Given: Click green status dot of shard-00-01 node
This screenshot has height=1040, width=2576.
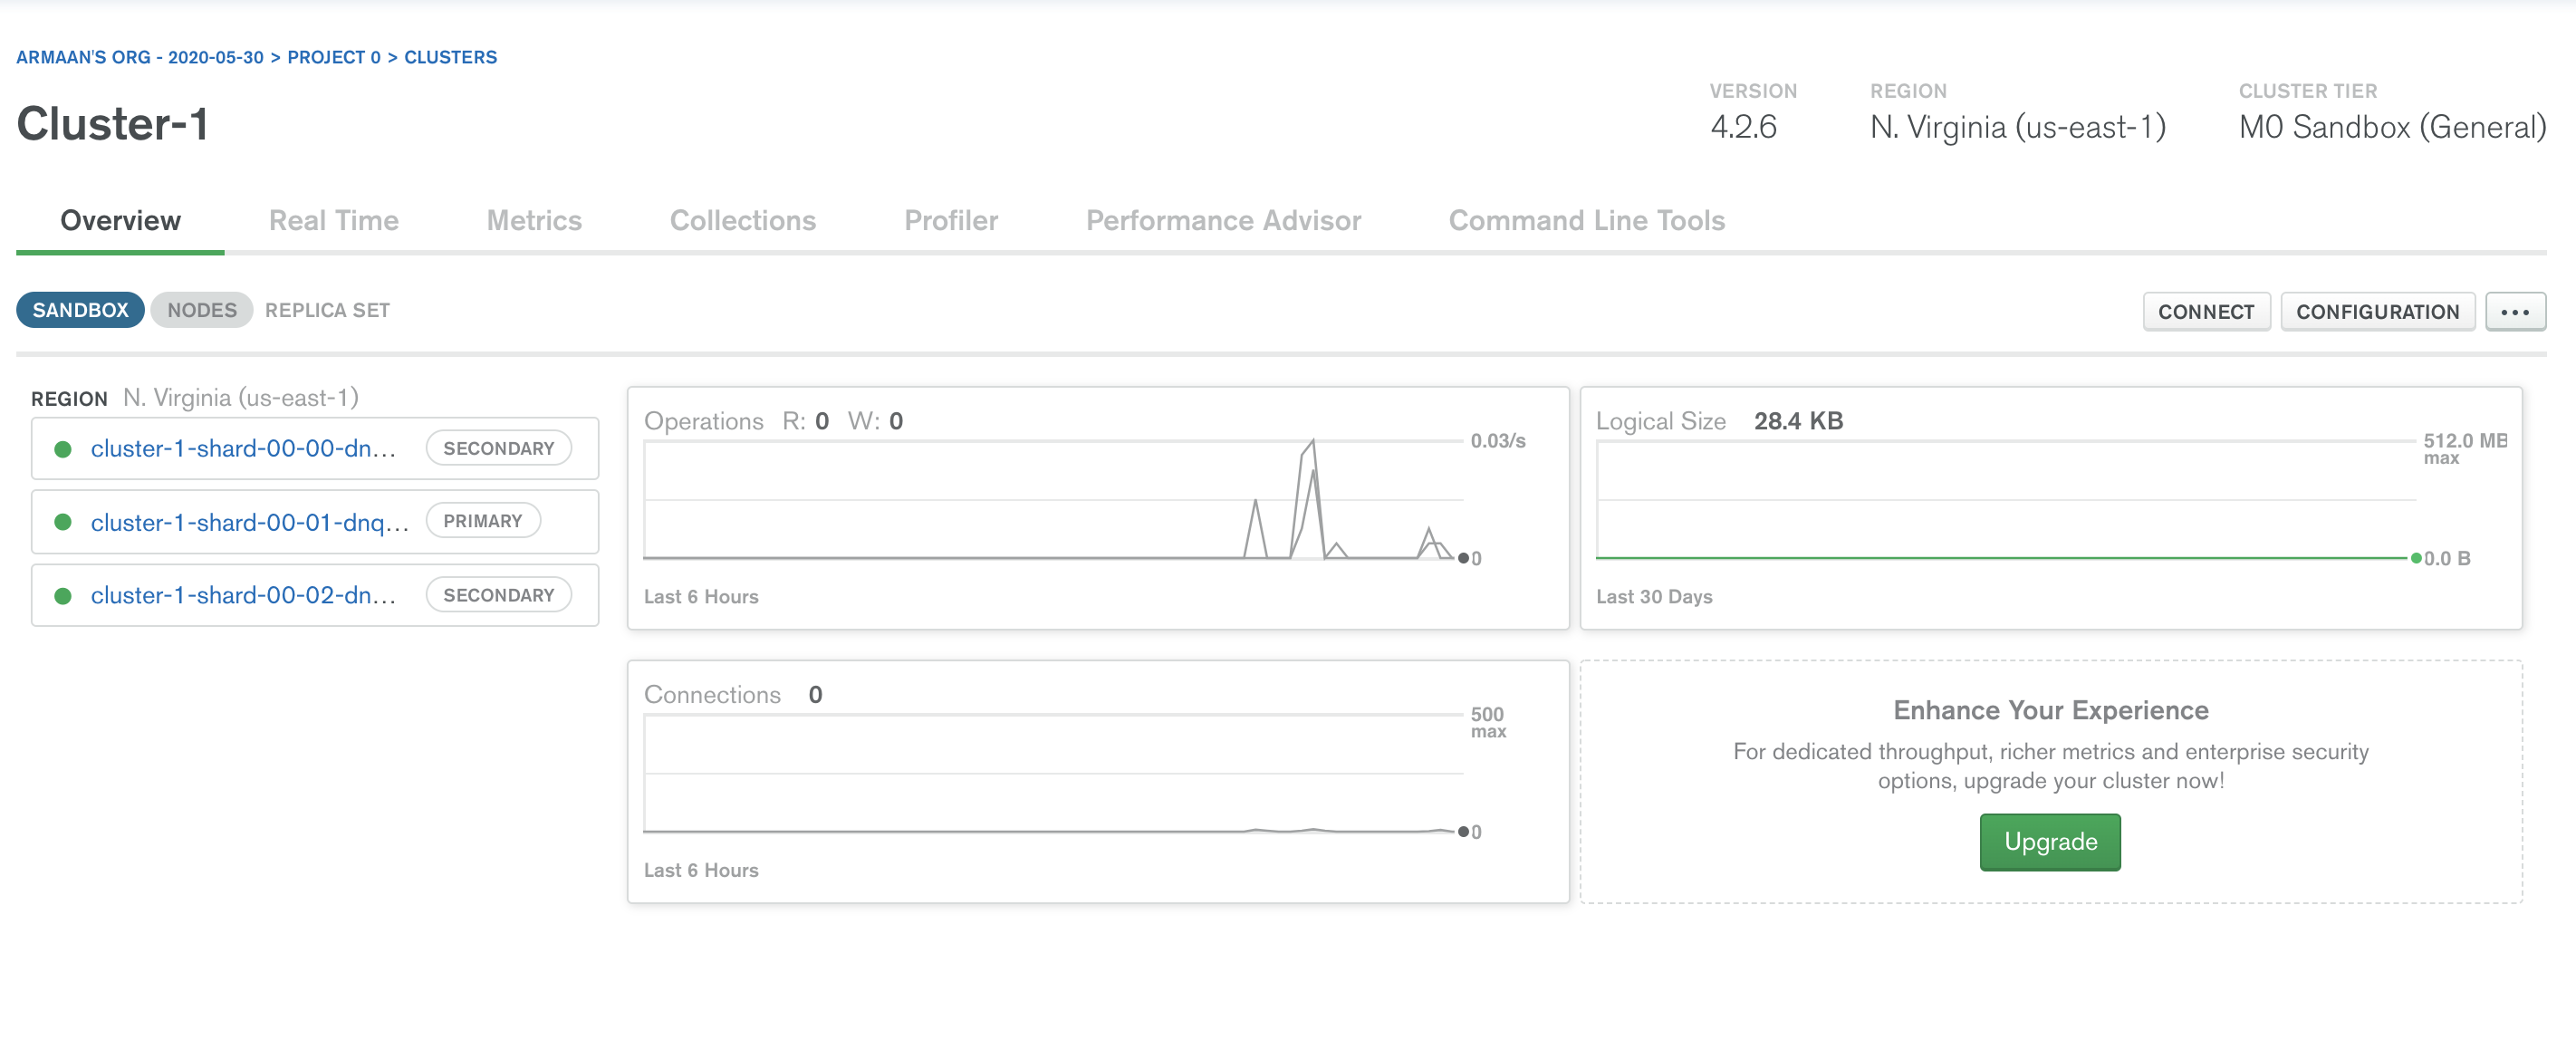Looking at the screenshot, I should 62,522.
